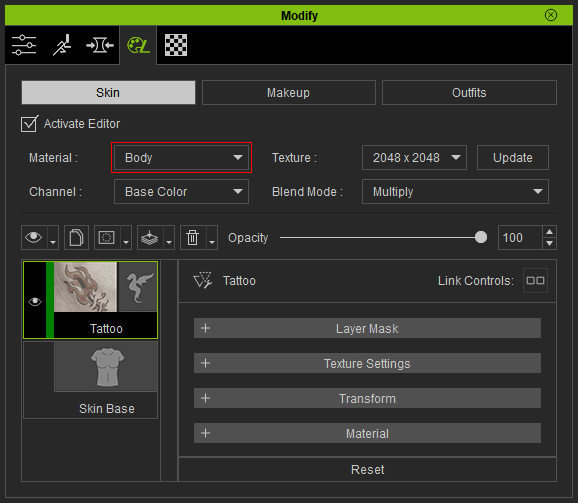Uncheck the Activate Editor checkbox

click(x=29, y=124)
